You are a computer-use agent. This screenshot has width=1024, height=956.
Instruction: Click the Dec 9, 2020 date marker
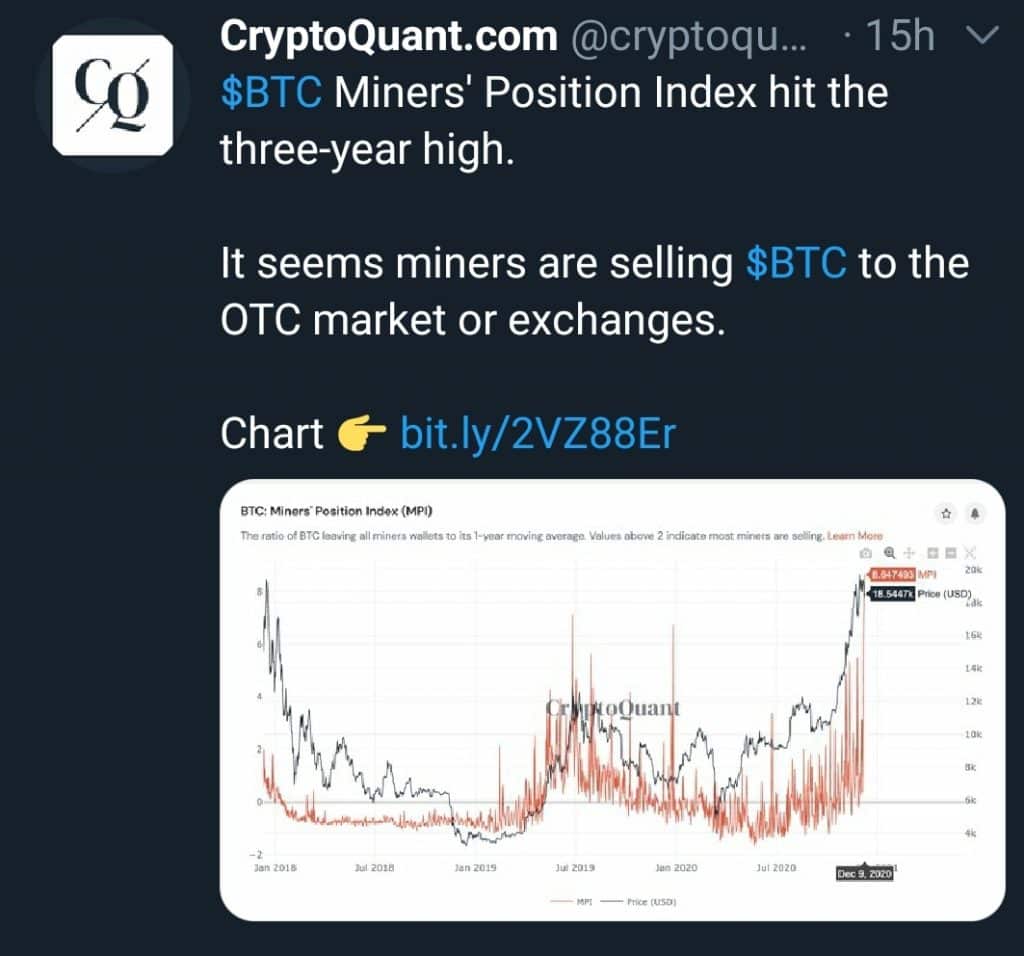point(865,874)
